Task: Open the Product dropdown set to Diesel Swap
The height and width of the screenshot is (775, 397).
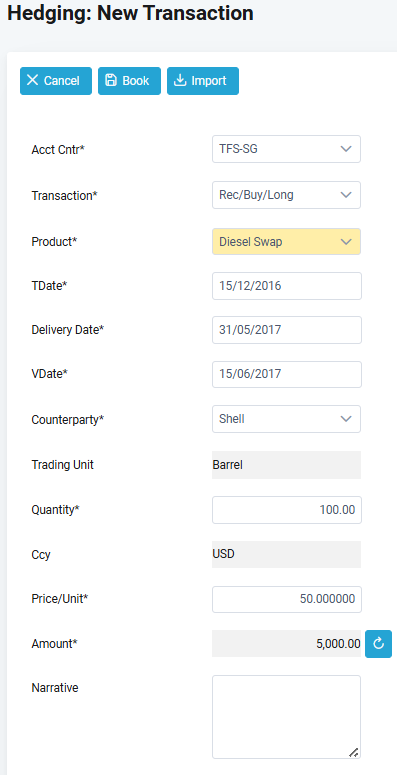Action: pyautogui.click(x=286, y=241)
